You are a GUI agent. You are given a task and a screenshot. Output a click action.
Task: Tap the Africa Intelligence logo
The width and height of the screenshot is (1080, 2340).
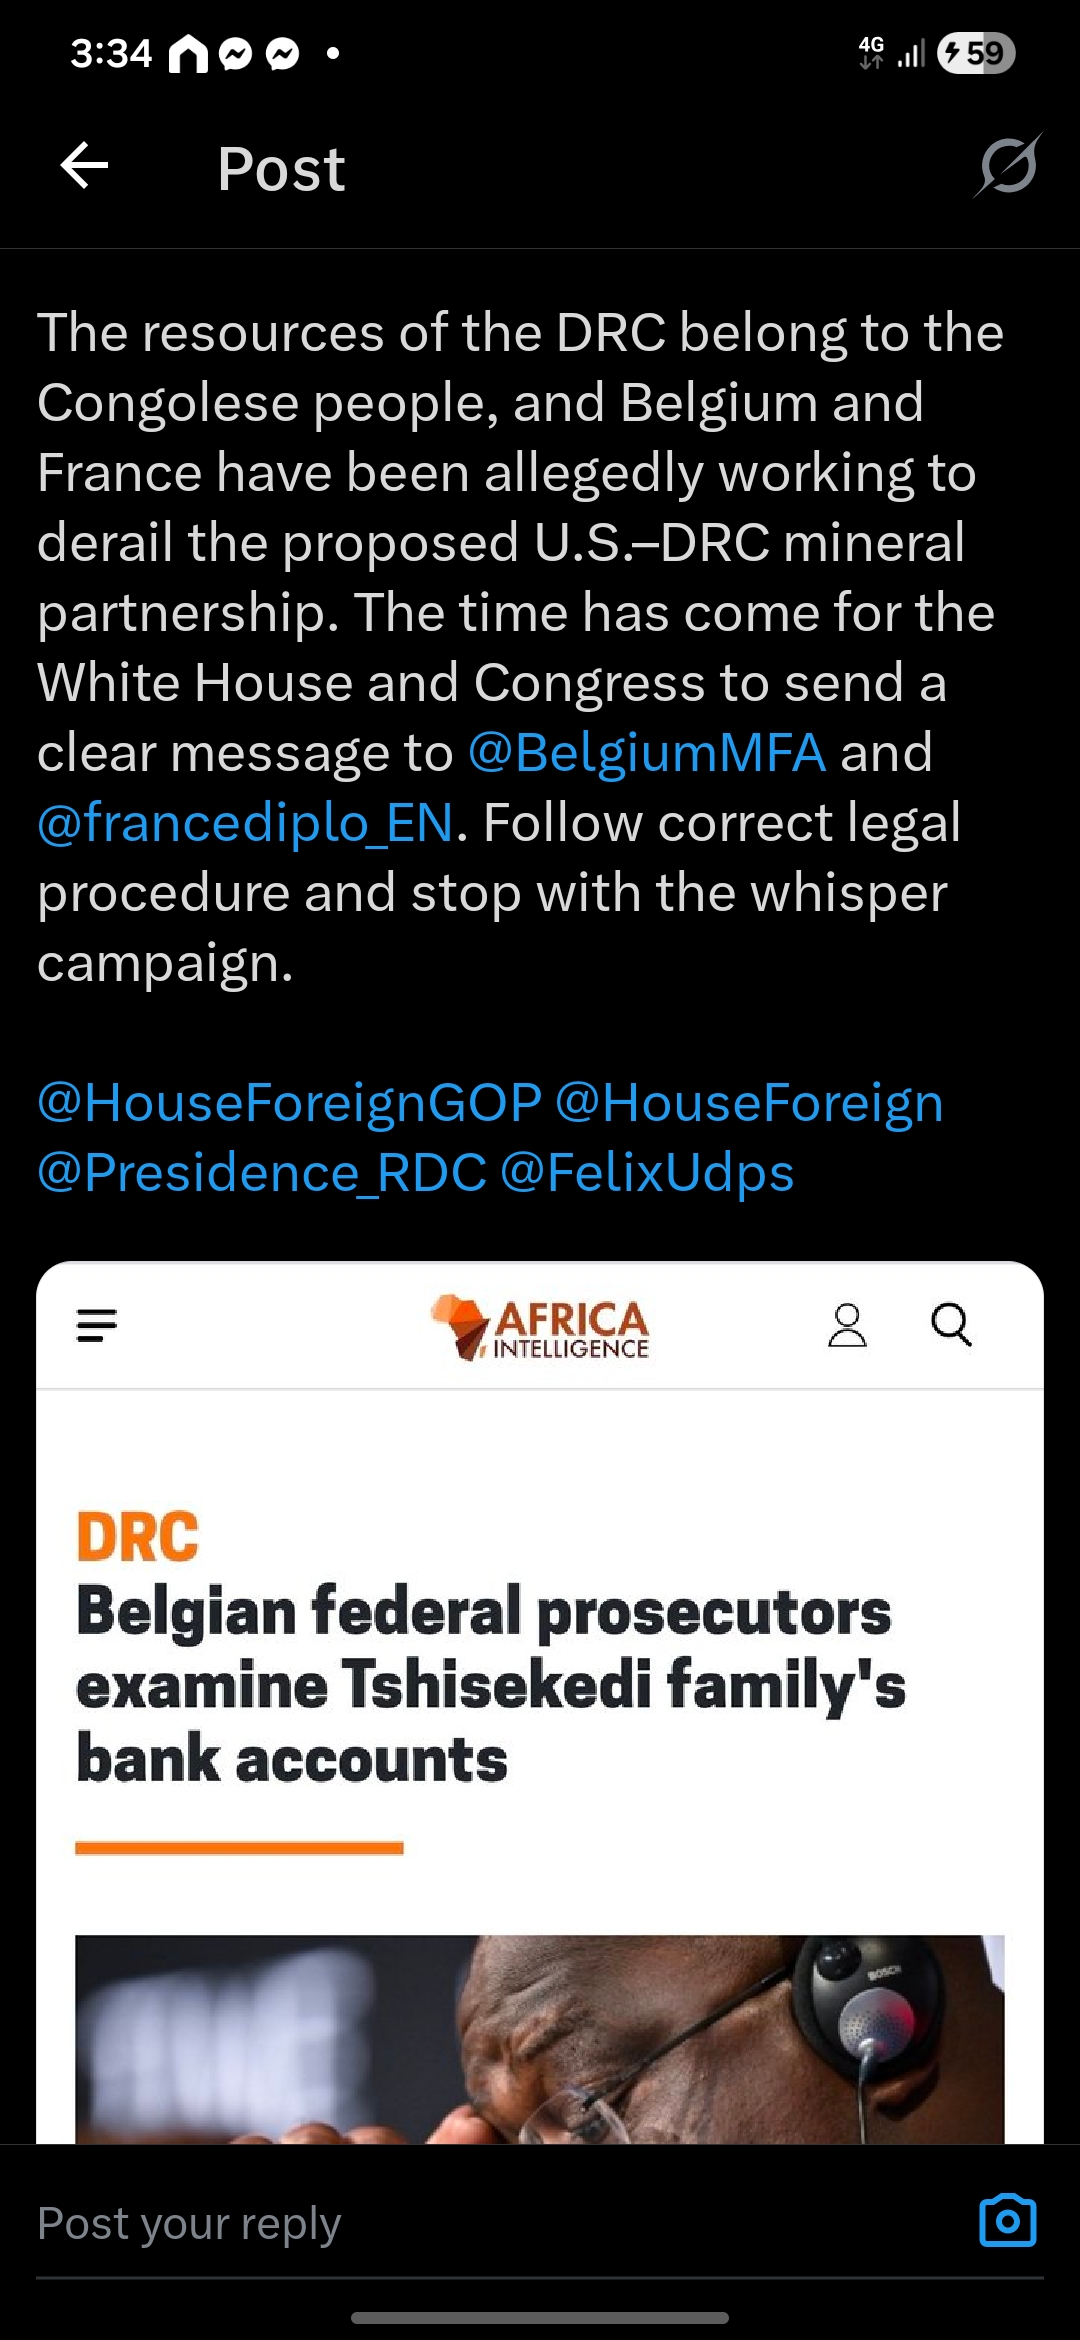tap(540, 1327)
